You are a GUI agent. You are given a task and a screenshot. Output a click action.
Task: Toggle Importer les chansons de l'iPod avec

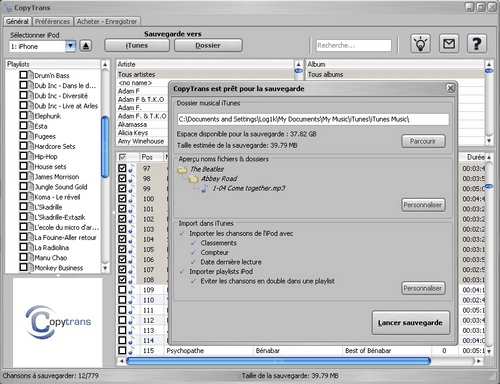182,233
